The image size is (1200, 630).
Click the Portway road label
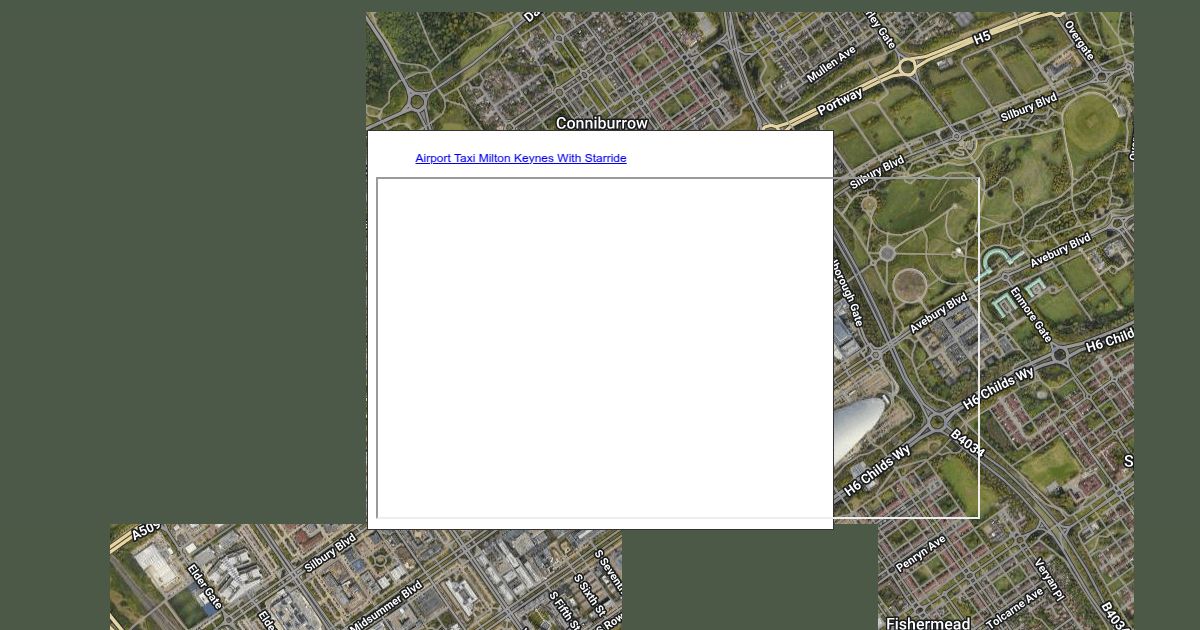tap(839, 102)
